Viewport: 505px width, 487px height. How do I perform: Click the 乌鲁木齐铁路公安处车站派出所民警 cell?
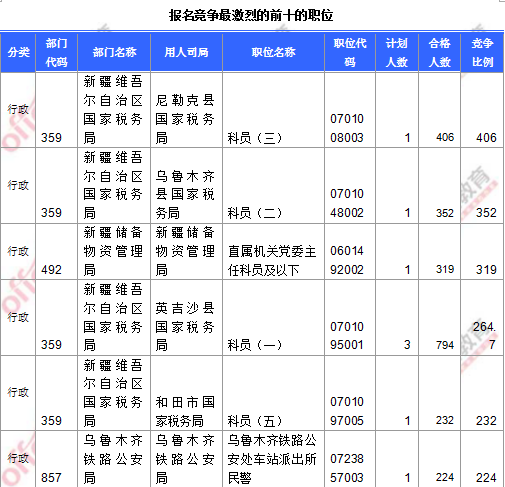(273, 459)
